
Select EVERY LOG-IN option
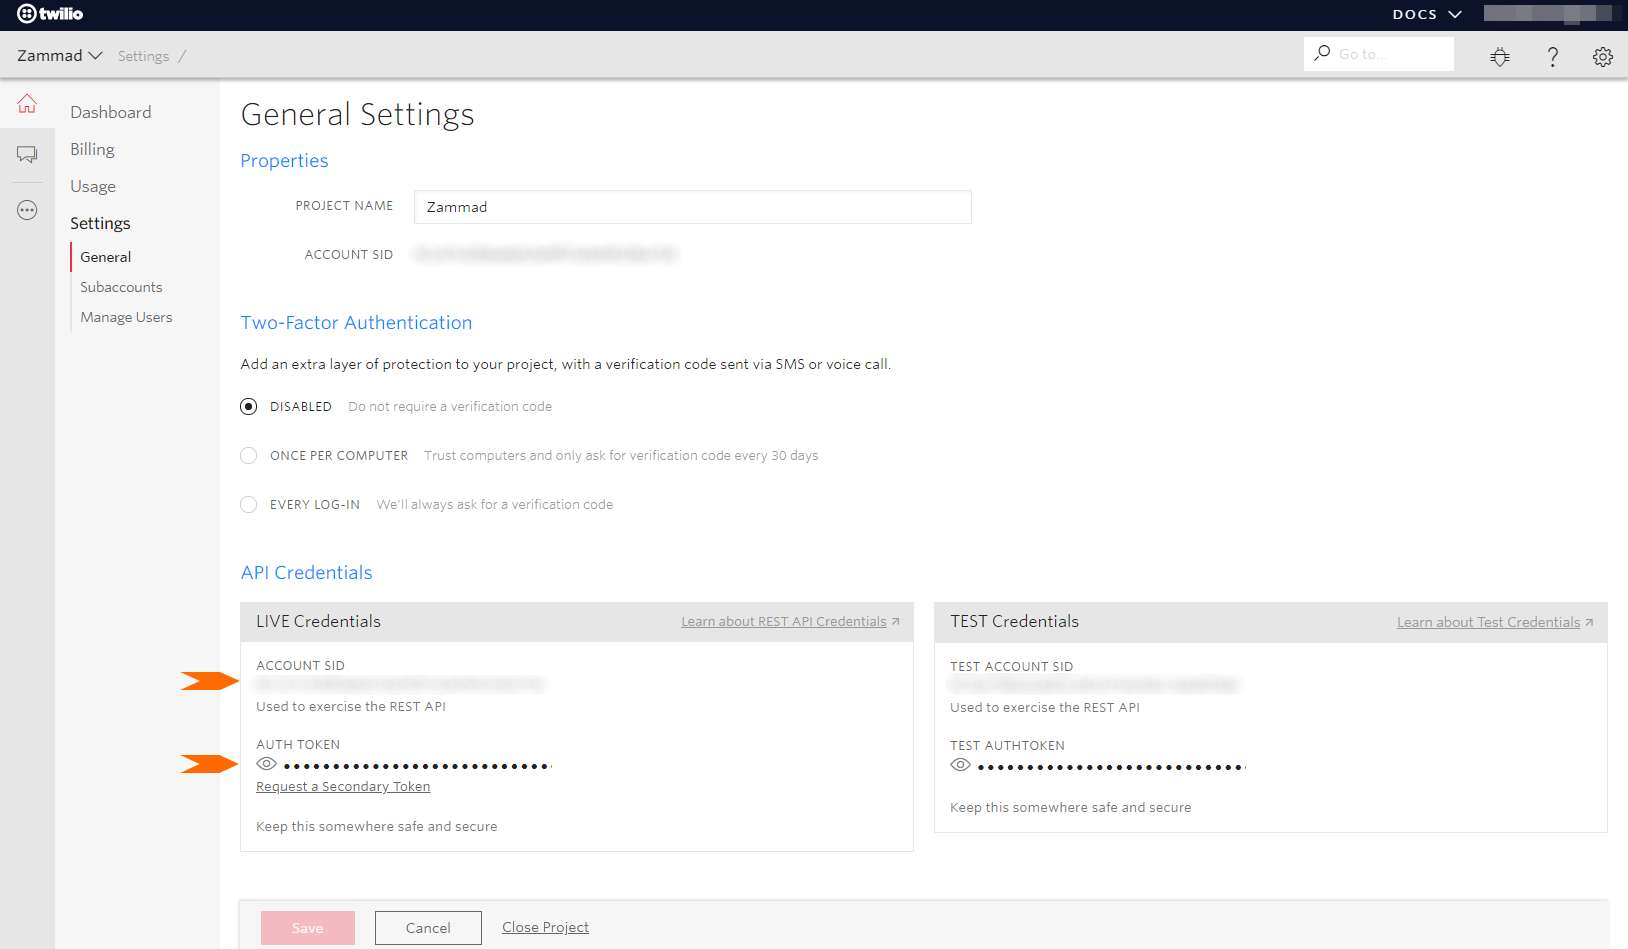tap(249, 504)
